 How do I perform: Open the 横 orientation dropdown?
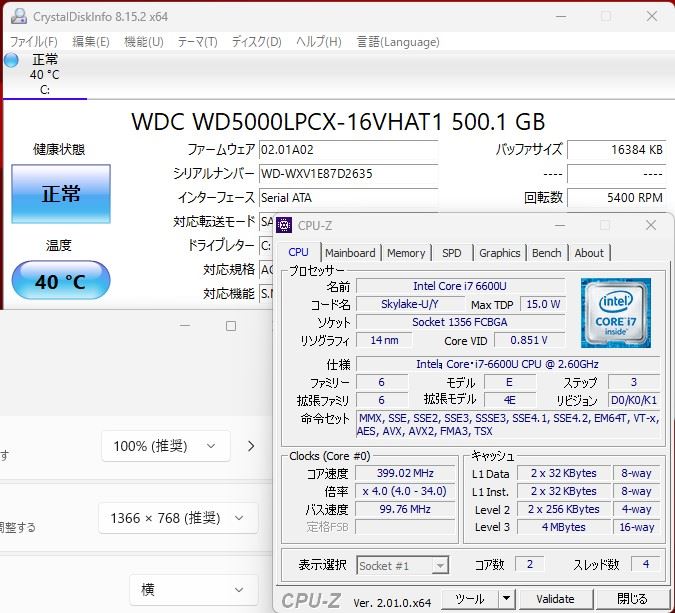pos(194,589)
